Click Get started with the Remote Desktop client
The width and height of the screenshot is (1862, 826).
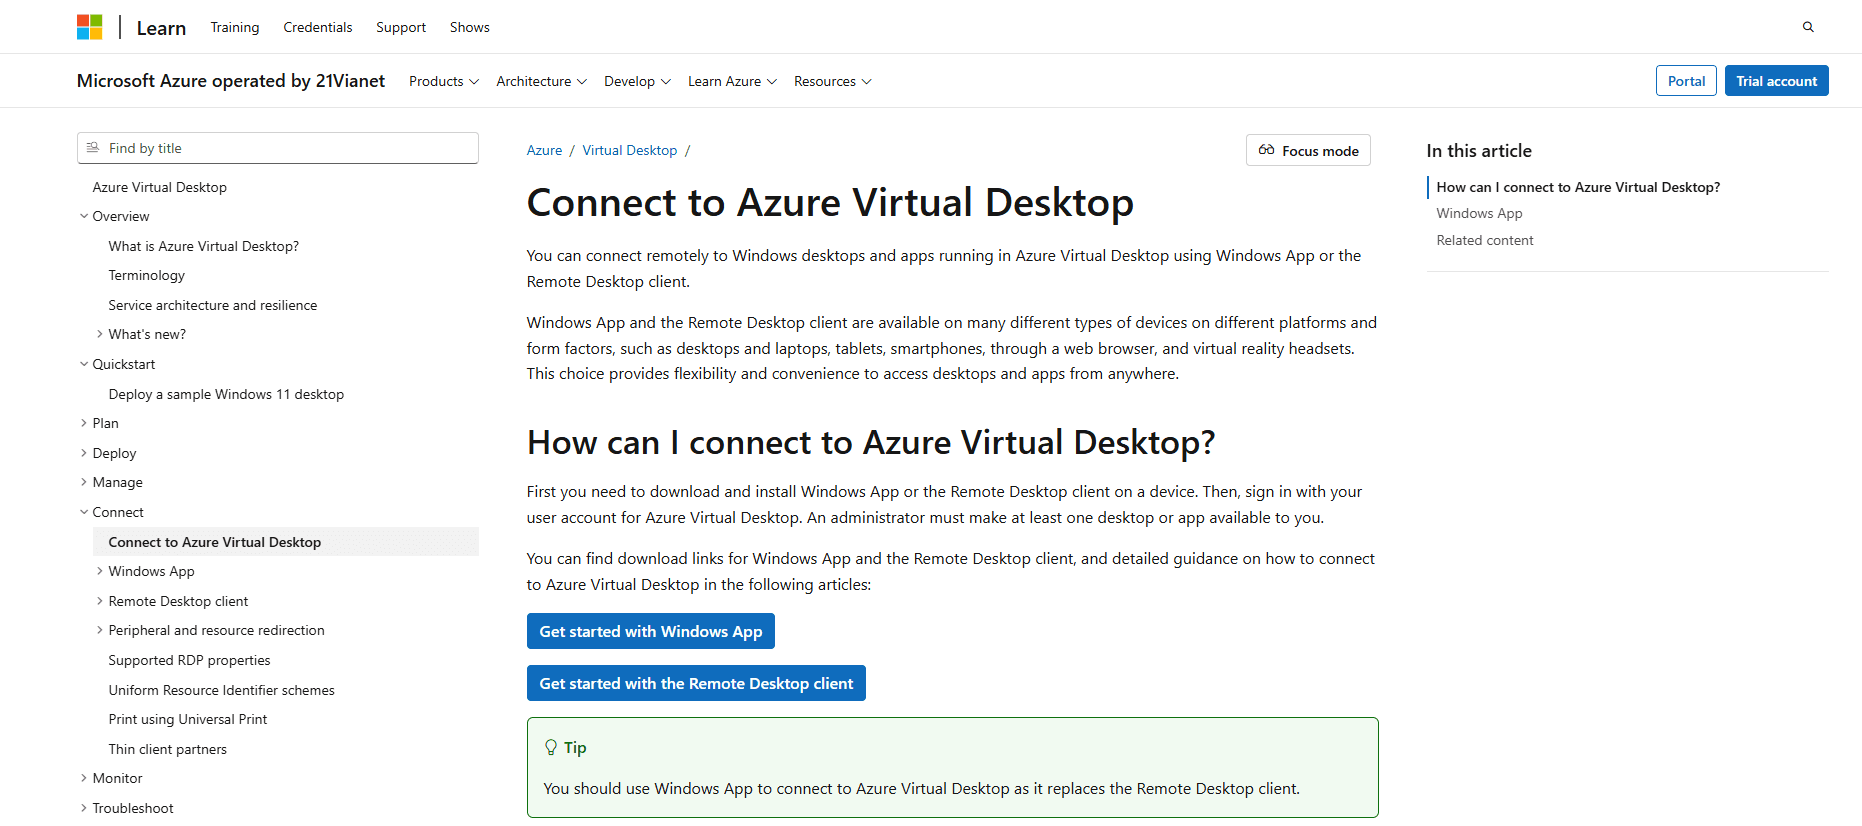click(696, 683)
